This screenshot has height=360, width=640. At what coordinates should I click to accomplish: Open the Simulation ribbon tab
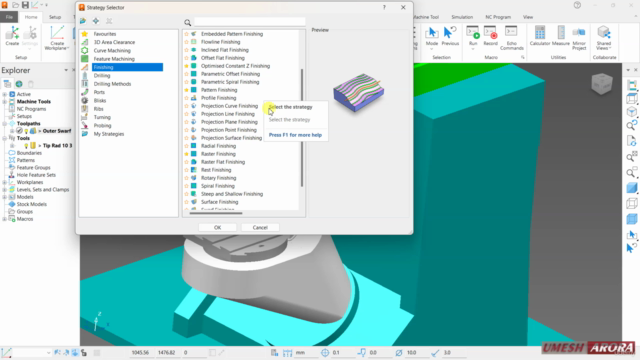point(462,17)
